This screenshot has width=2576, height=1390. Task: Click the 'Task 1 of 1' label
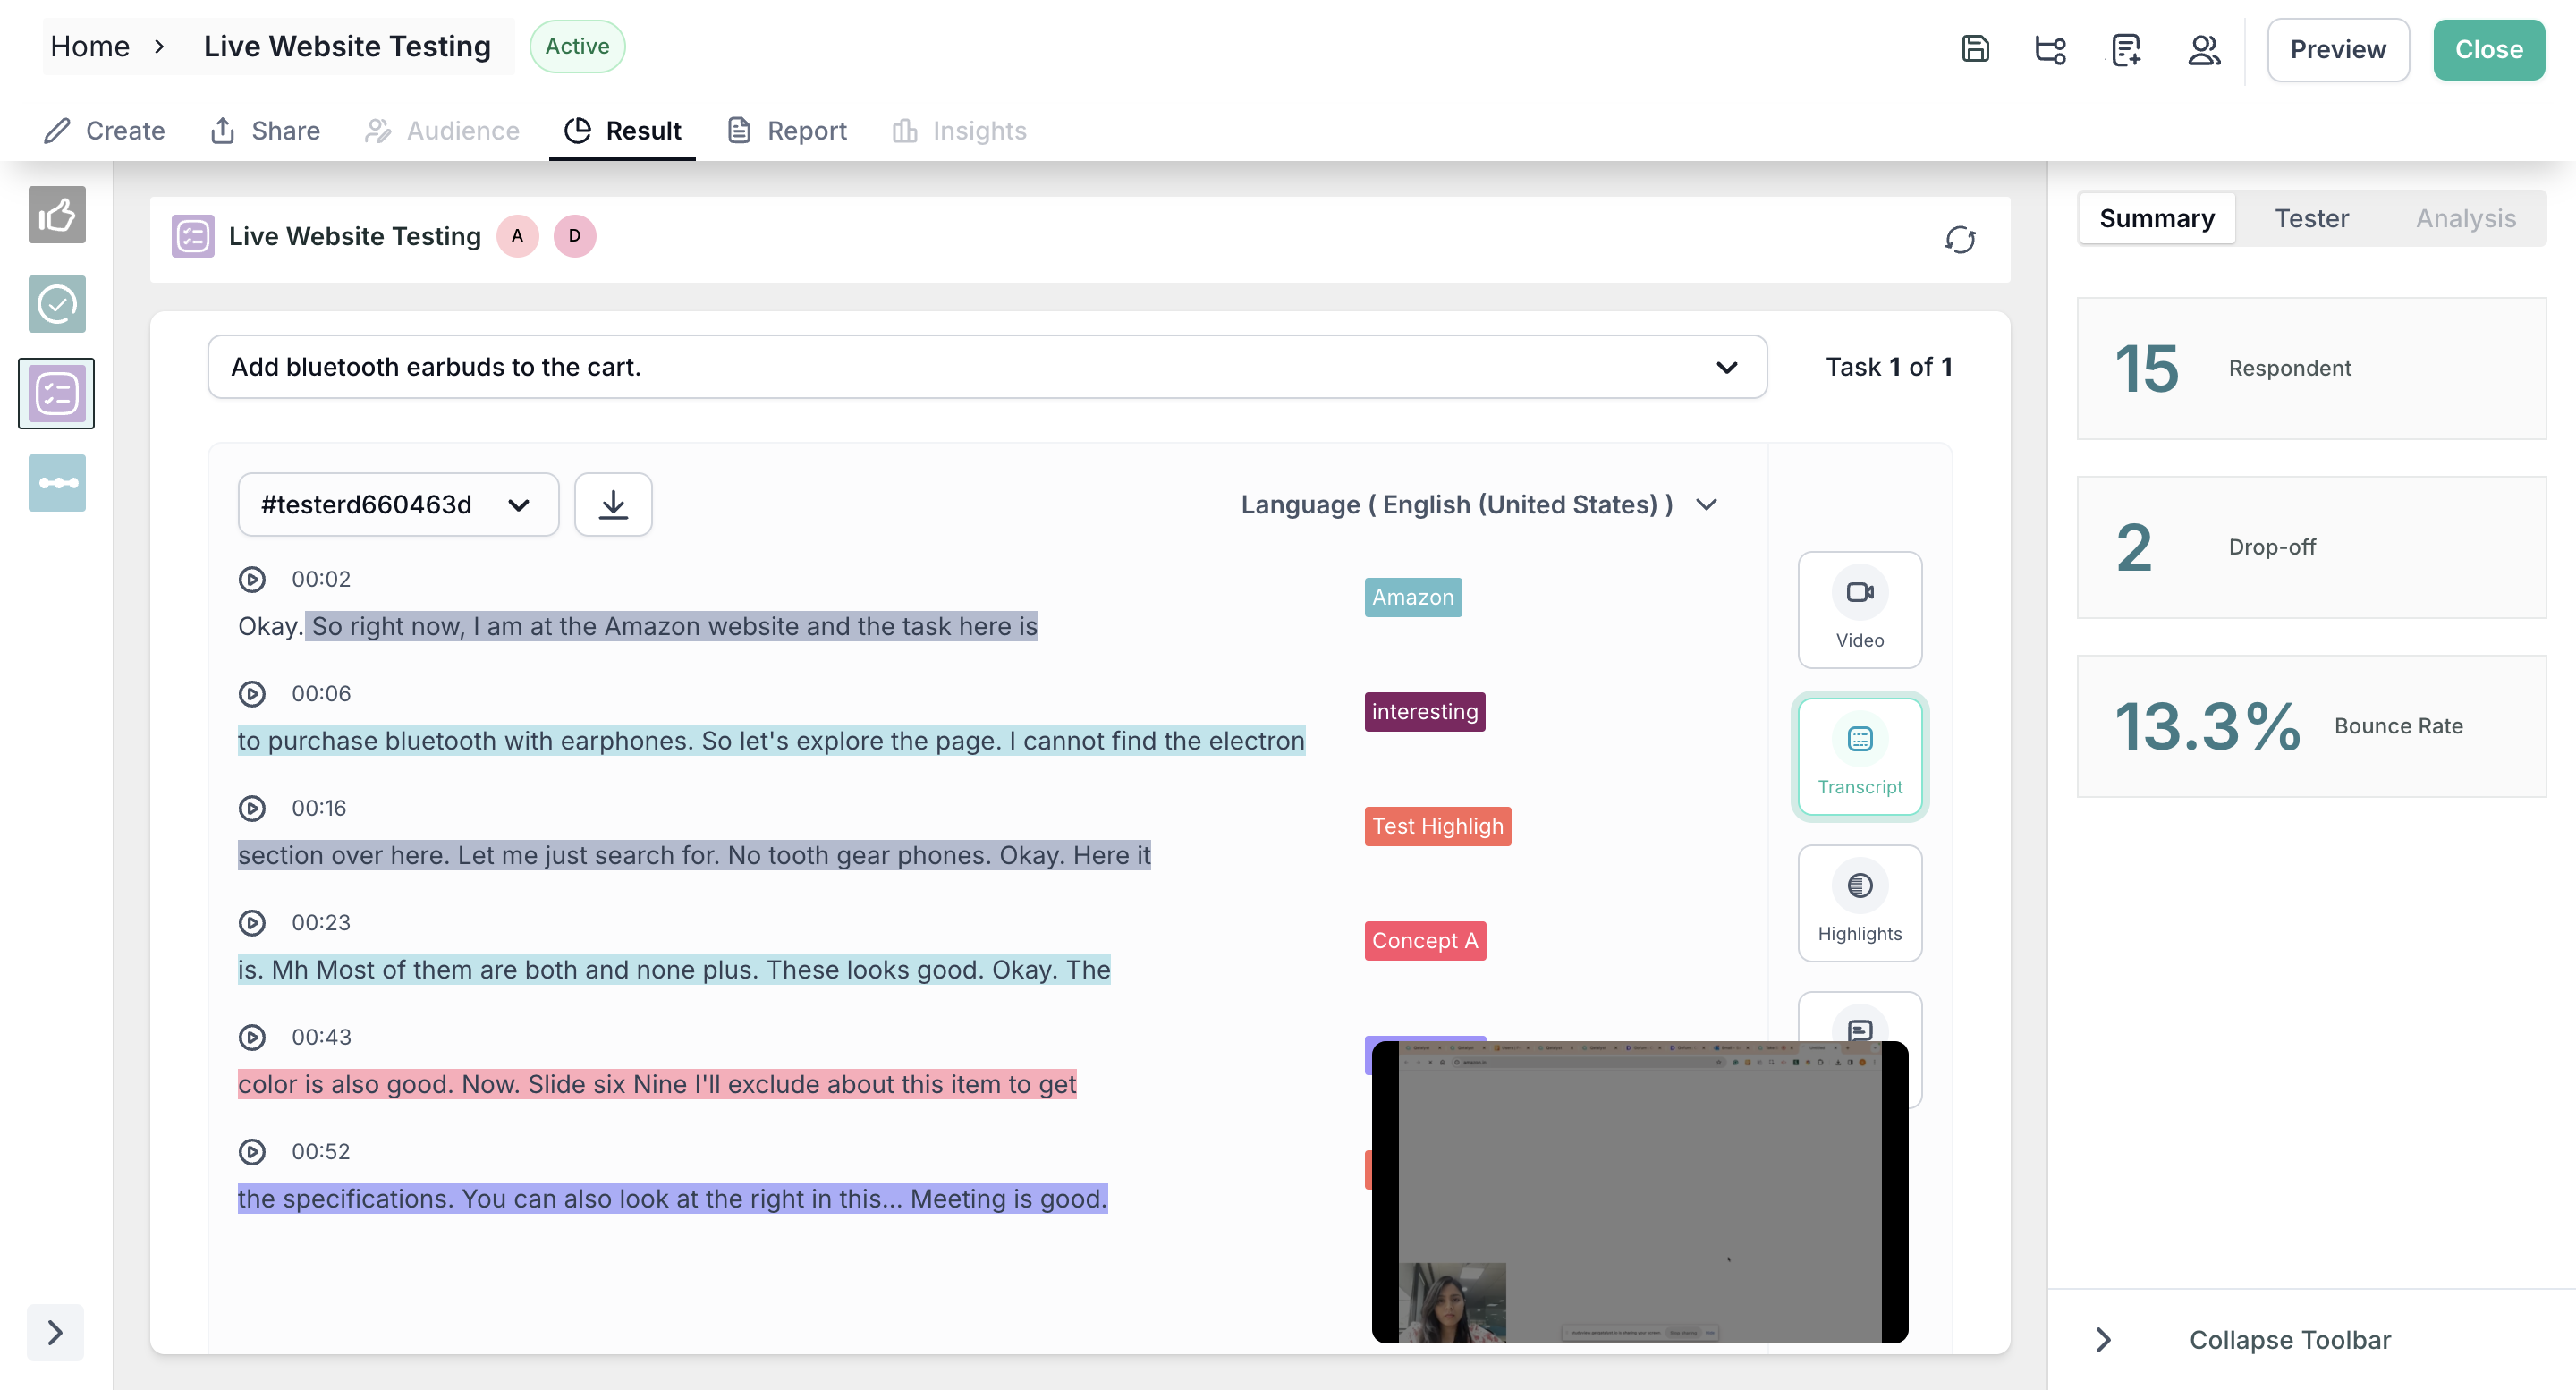(1888, 367)
